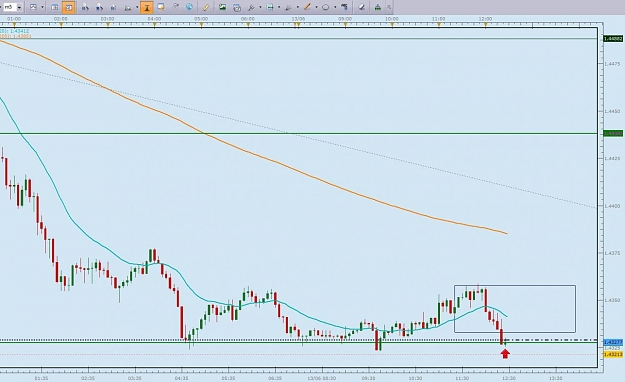
Task: Select the yellow pencil tool
Action: point(206,7)
